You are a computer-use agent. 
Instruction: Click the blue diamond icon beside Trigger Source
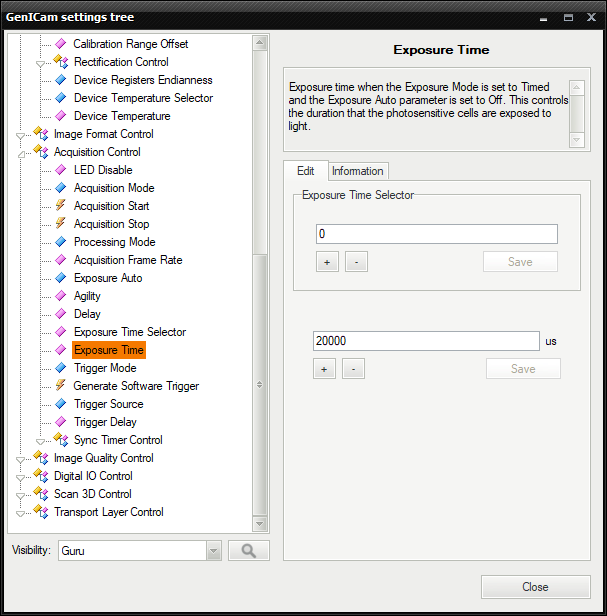60,404
